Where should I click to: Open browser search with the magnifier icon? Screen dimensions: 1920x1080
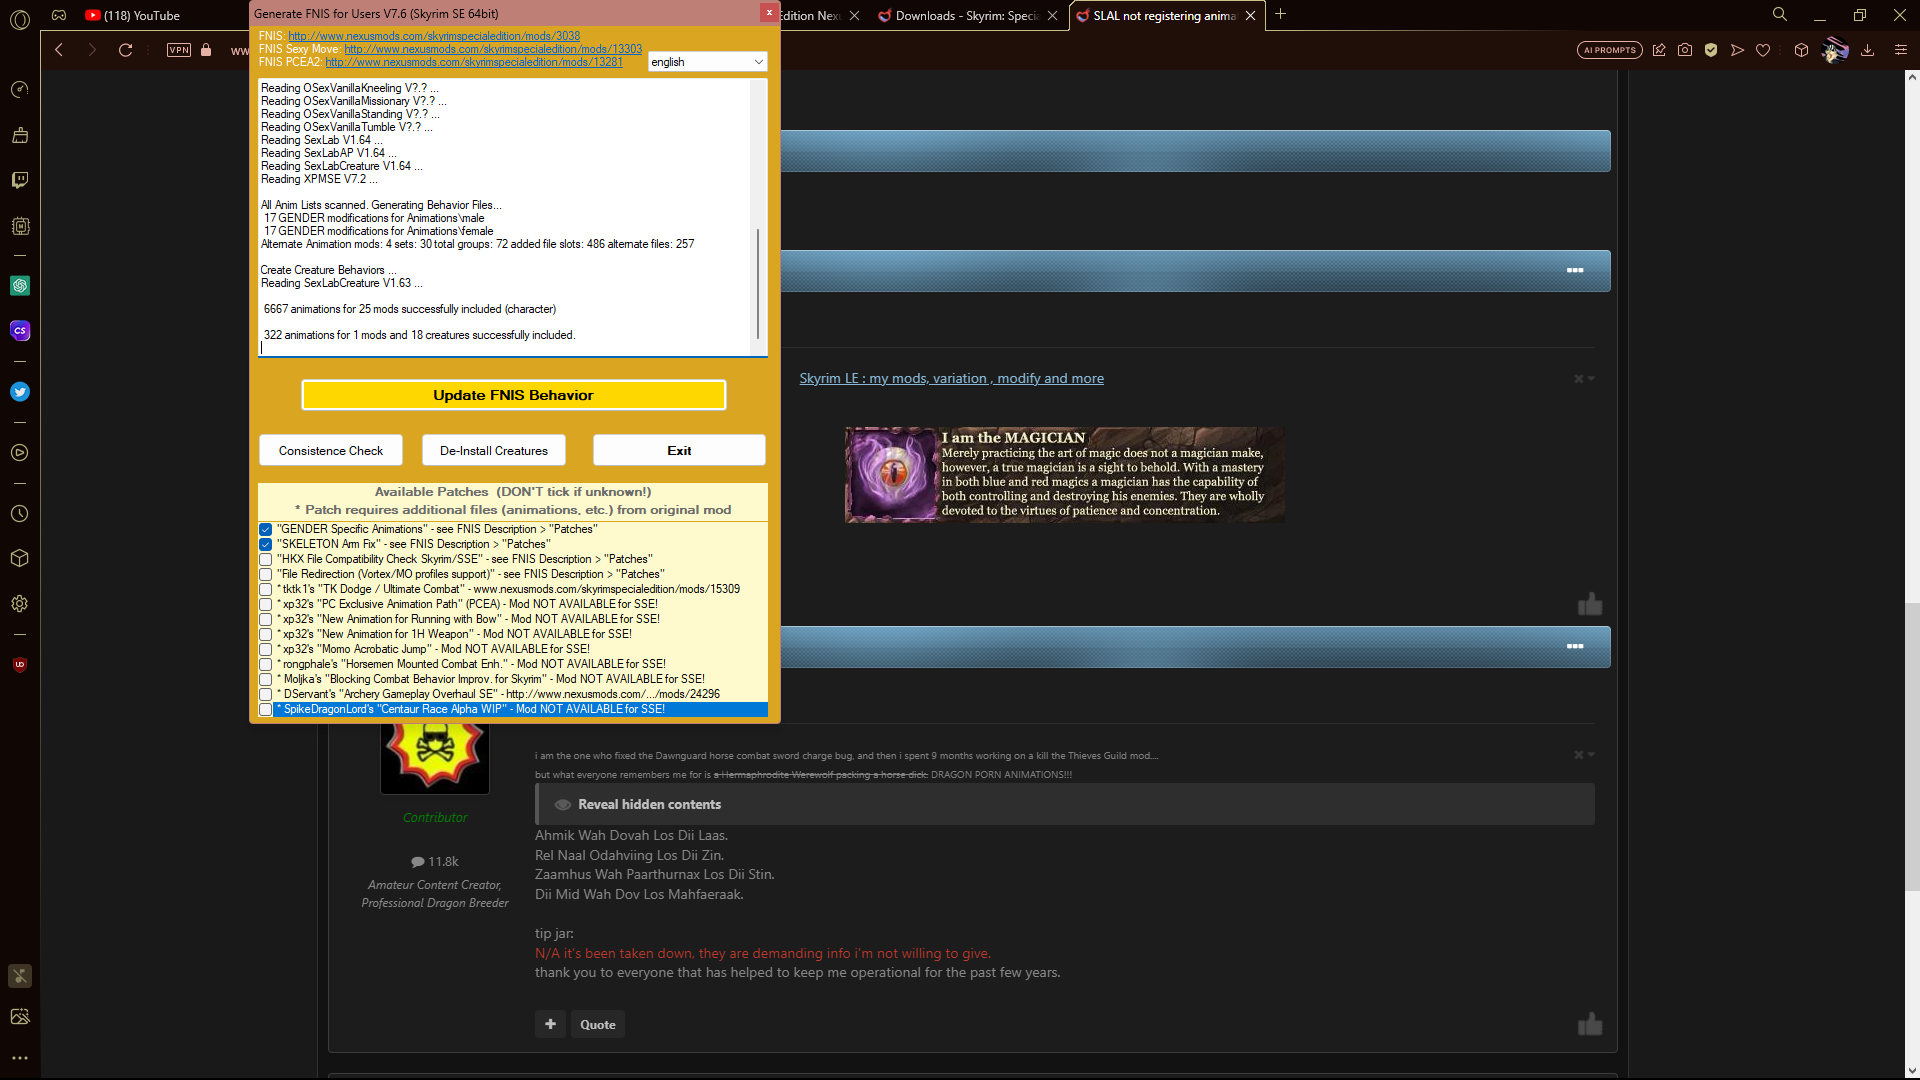click(1780, 15)
